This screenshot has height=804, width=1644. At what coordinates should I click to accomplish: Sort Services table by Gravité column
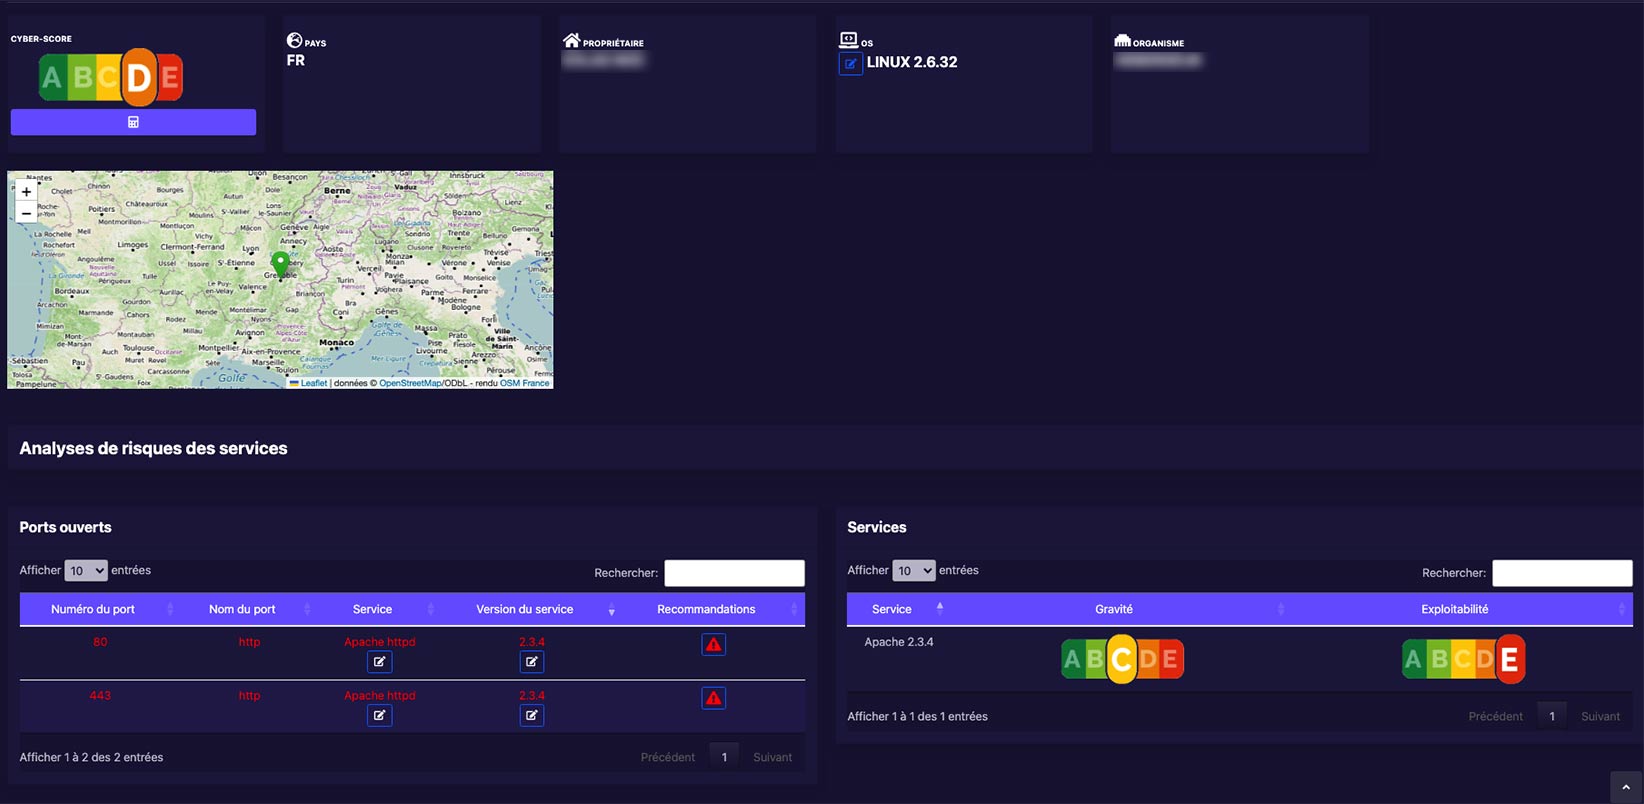(x=1114, y=609)
